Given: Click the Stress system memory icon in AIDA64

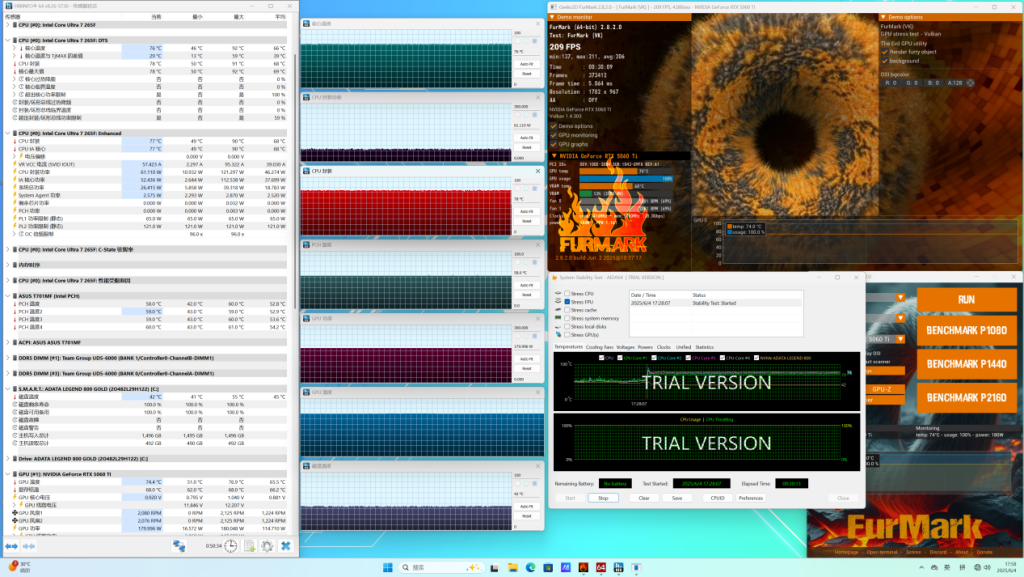Looking at the screenshot, I should (x=558, y=319).
